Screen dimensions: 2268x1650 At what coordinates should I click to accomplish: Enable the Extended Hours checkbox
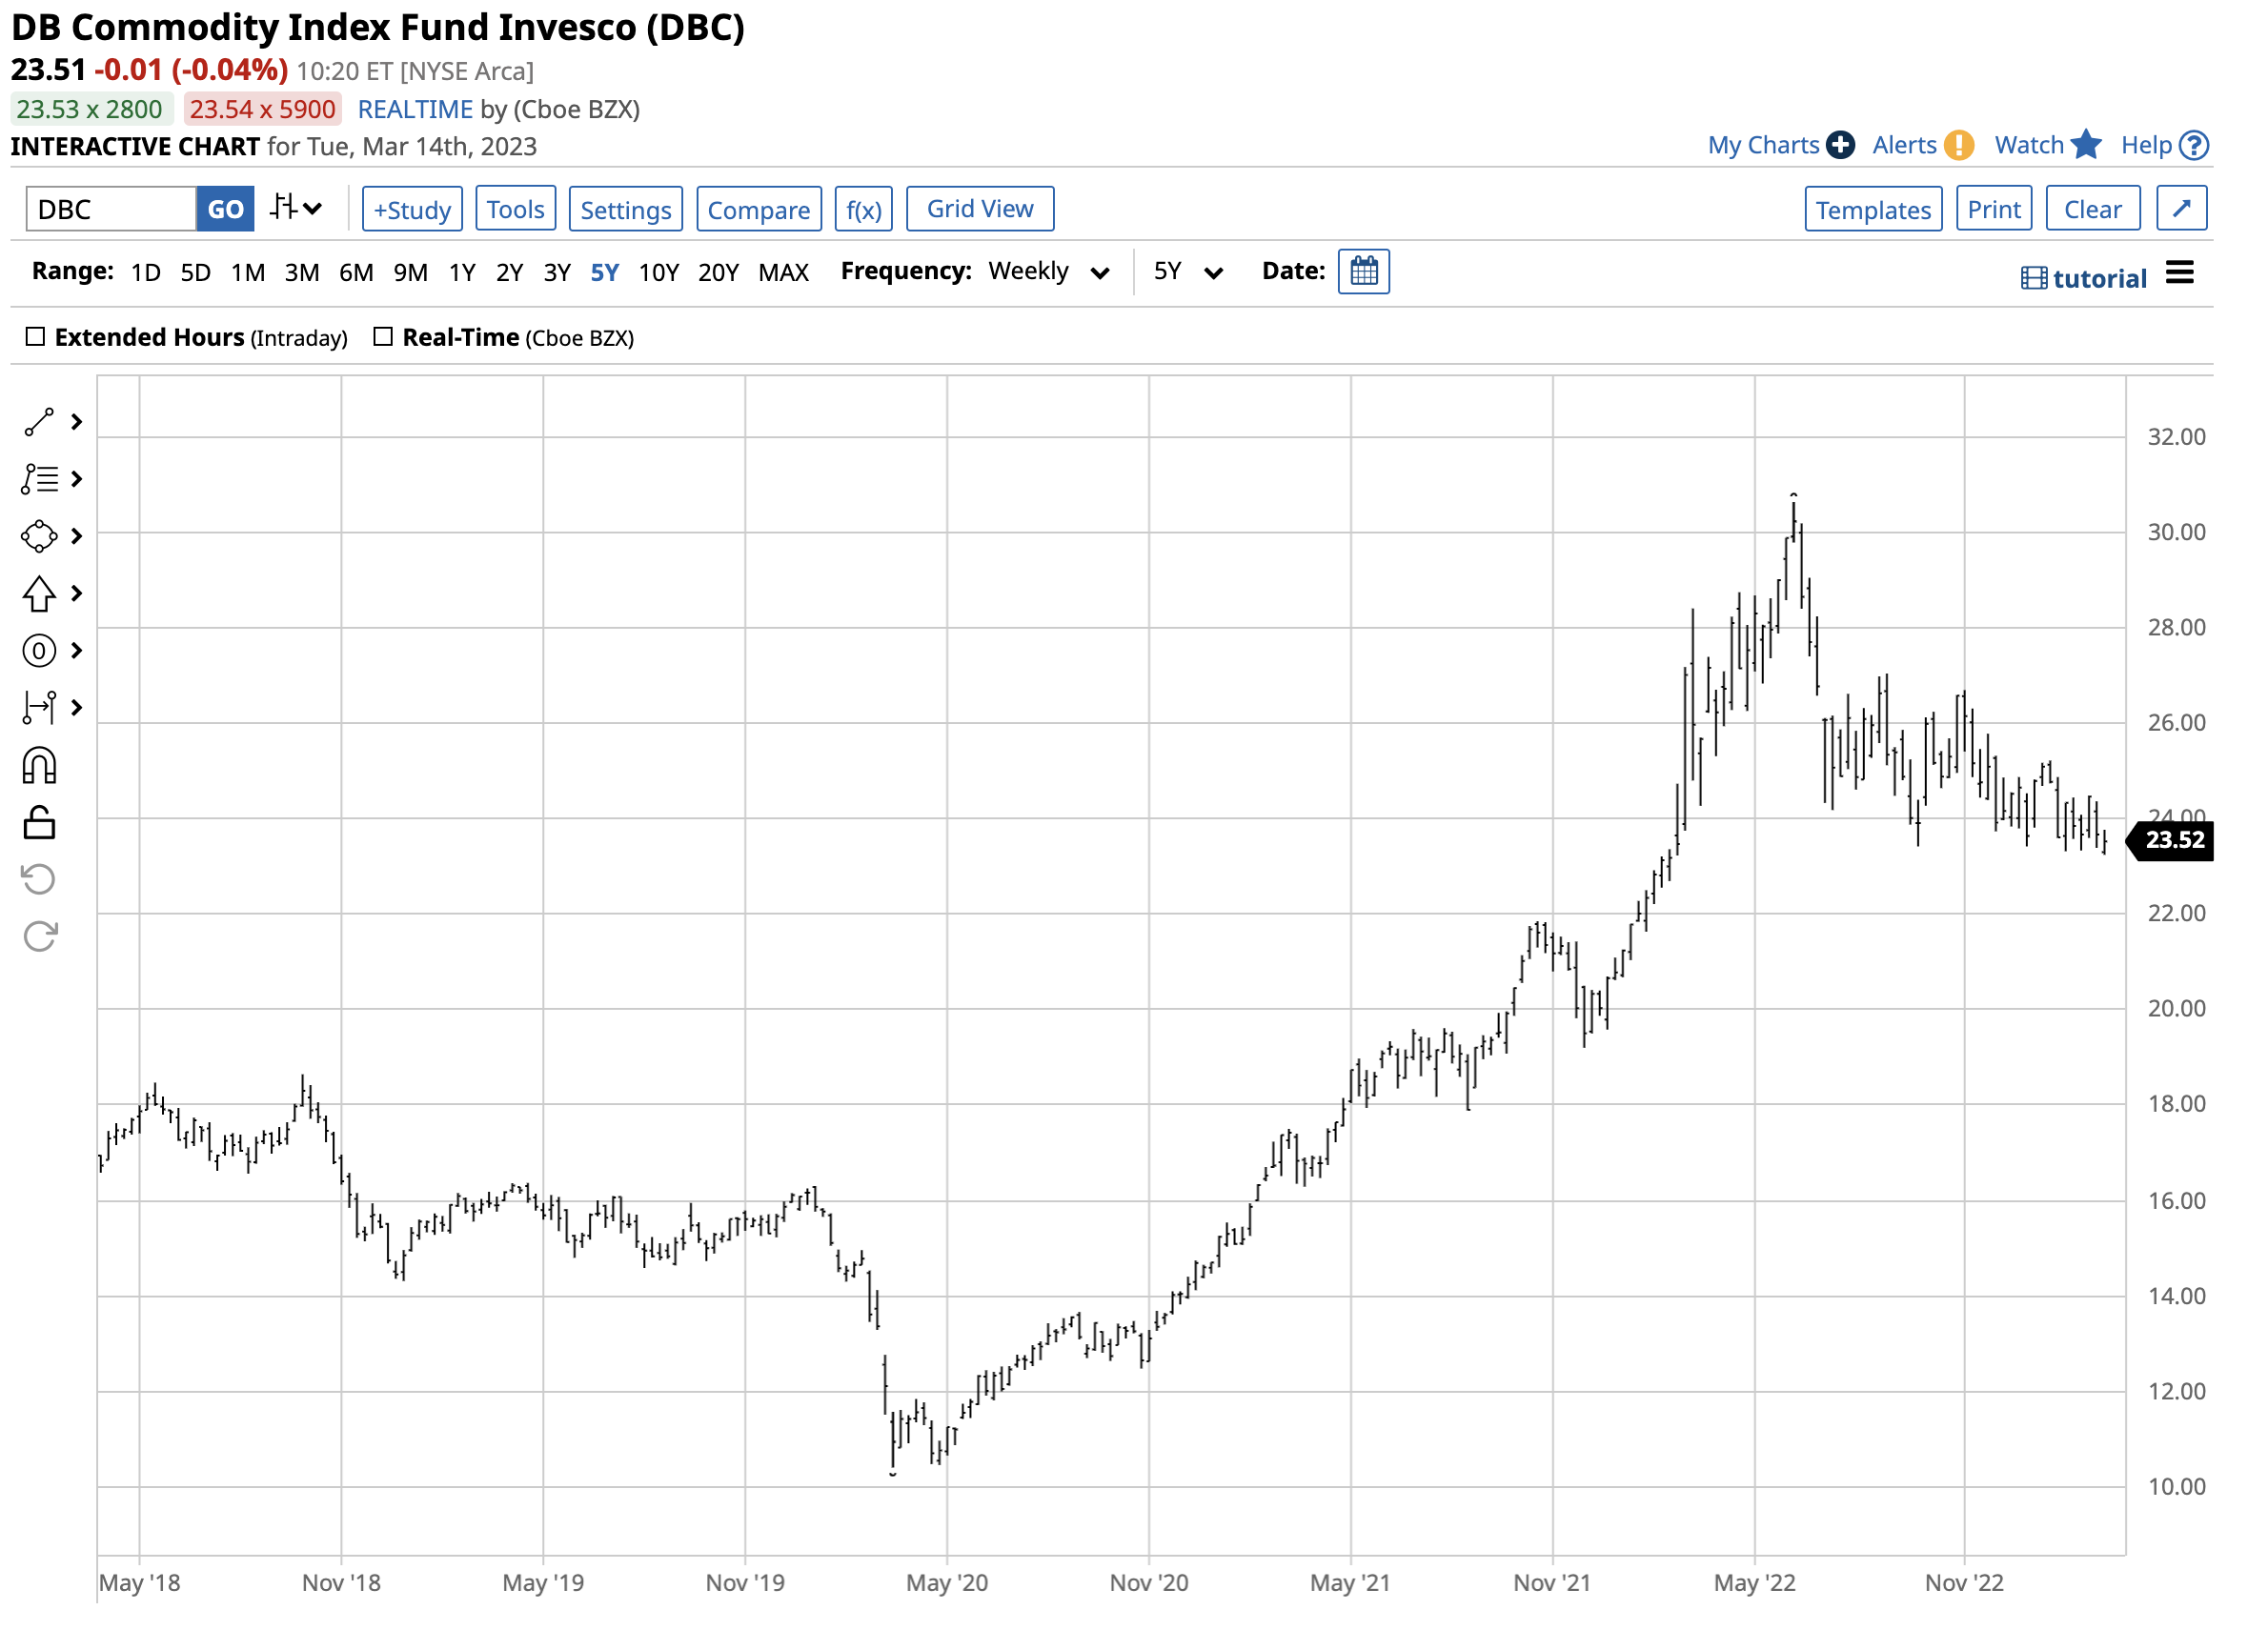click(35, 337)
